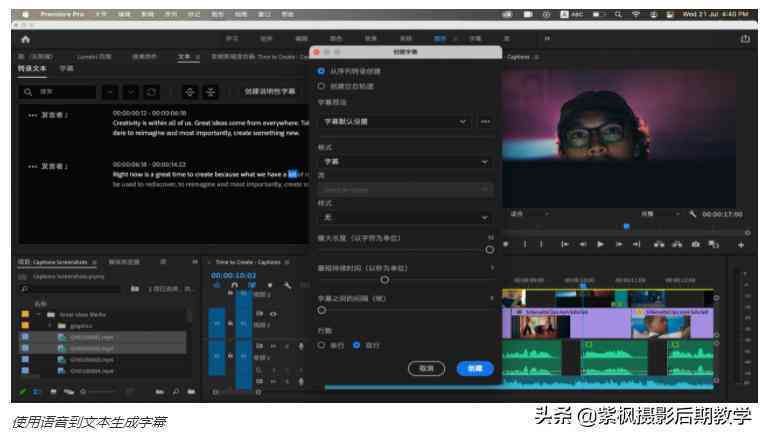This screenshot has height=438, width=764.
Task: Open the first format dropdown in caption dialog
Action: [405, 161]
